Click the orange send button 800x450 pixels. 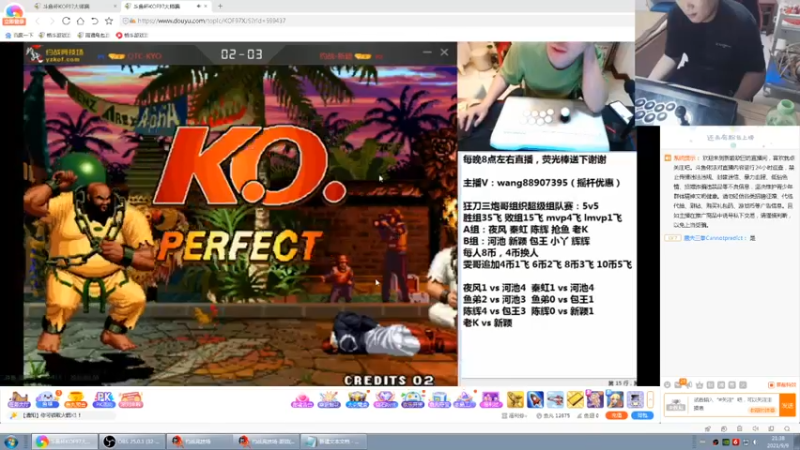pyautogui.click(x=788, y=405)
